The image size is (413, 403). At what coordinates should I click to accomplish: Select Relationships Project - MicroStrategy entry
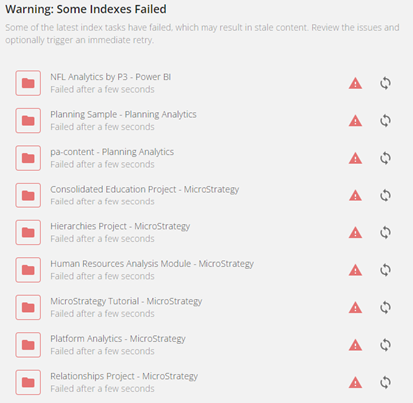pyautogui.click(x=124, y=376)
